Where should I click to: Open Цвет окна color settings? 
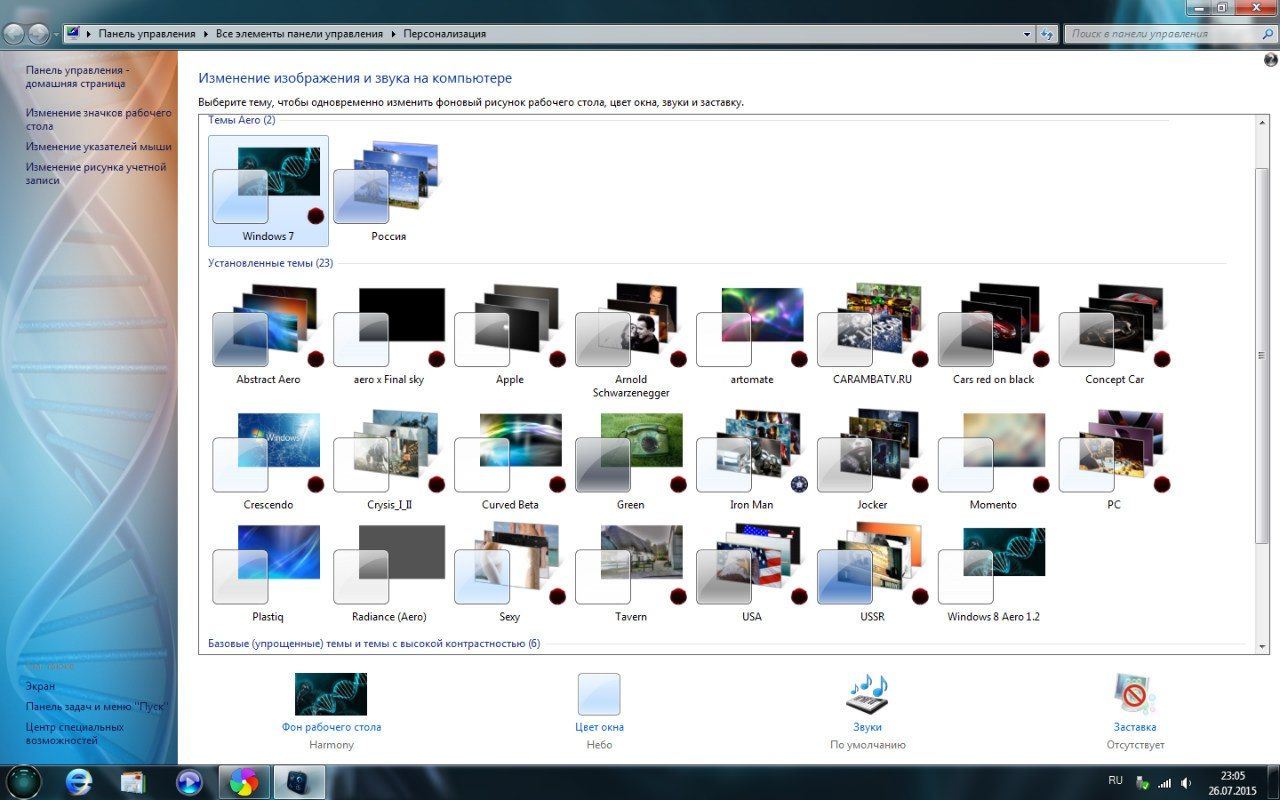pos(599,727)
